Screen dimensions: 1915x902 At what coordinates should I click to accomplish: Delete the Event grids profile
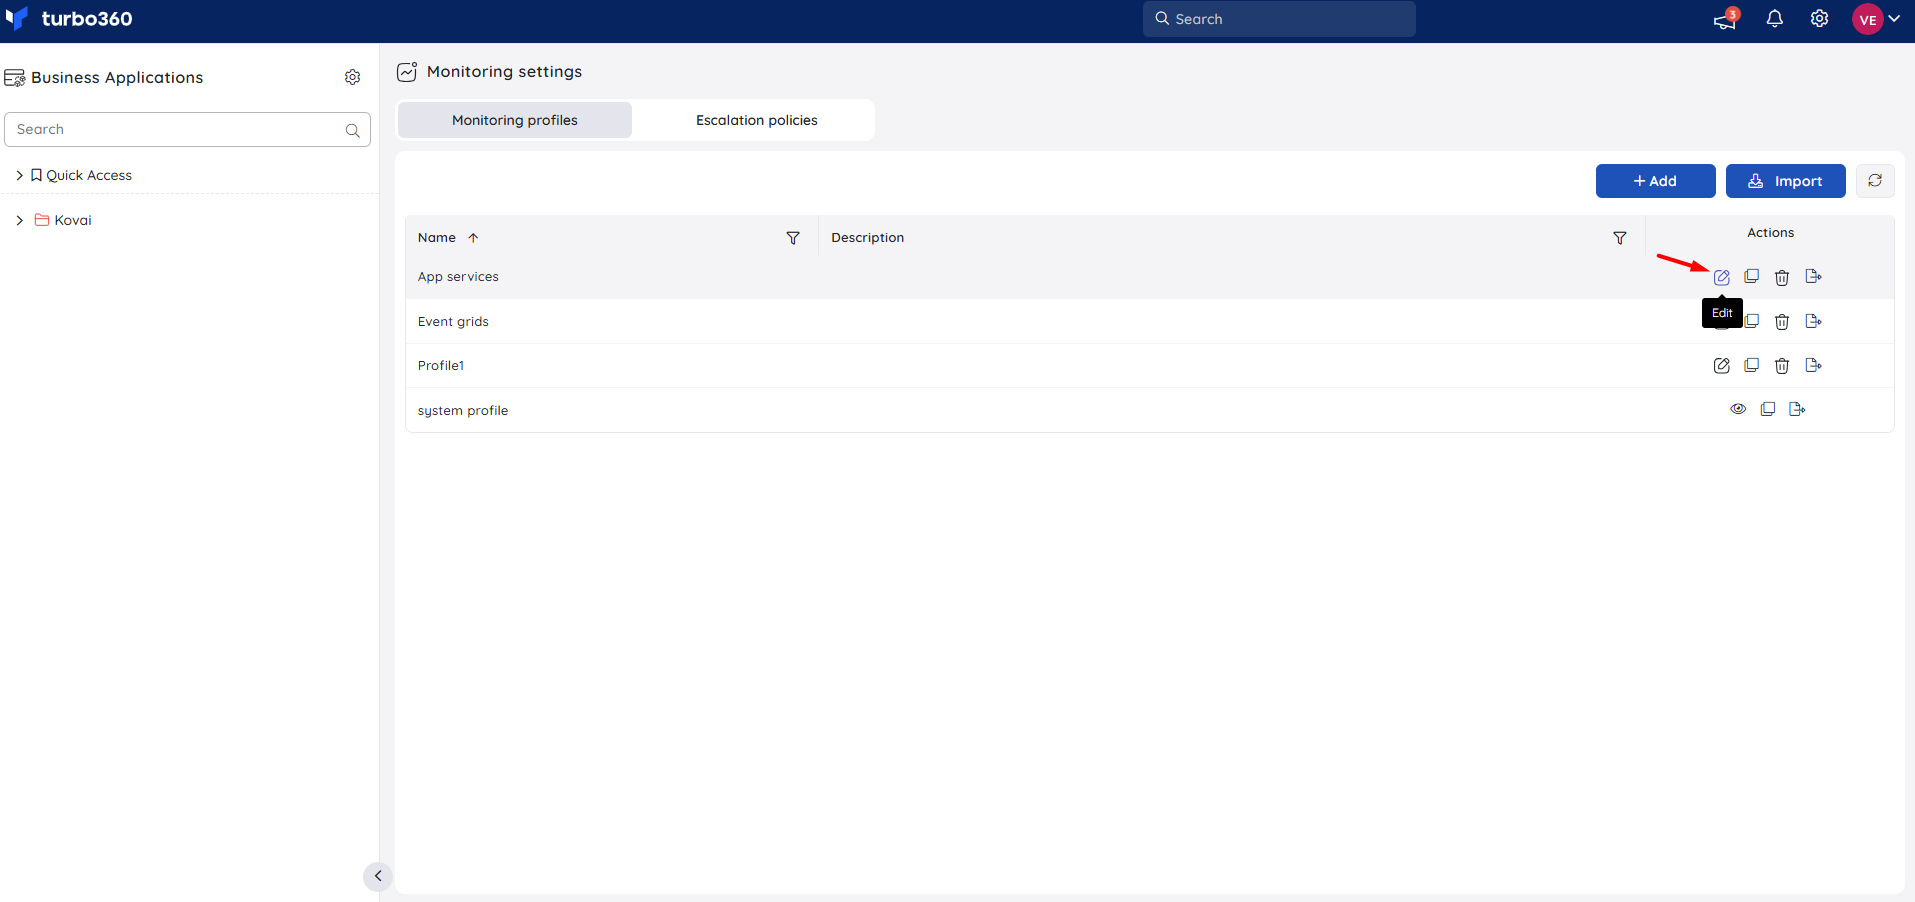click(1782, 321)
